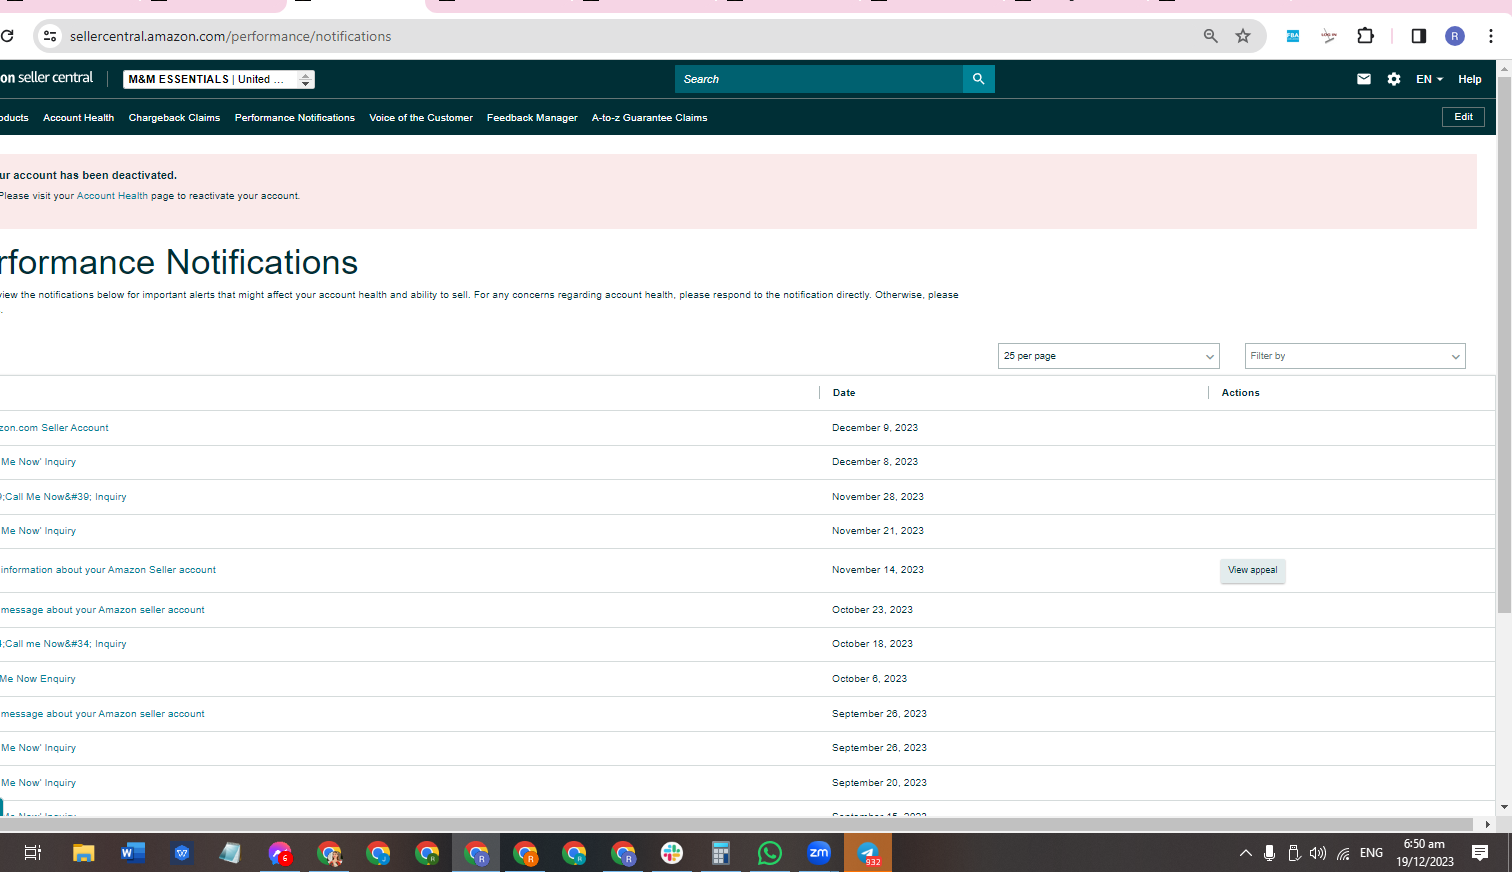Expand the EN language dropdown
The width and height of the screenshot is (1512, 872).
(x=1429, y=79)
